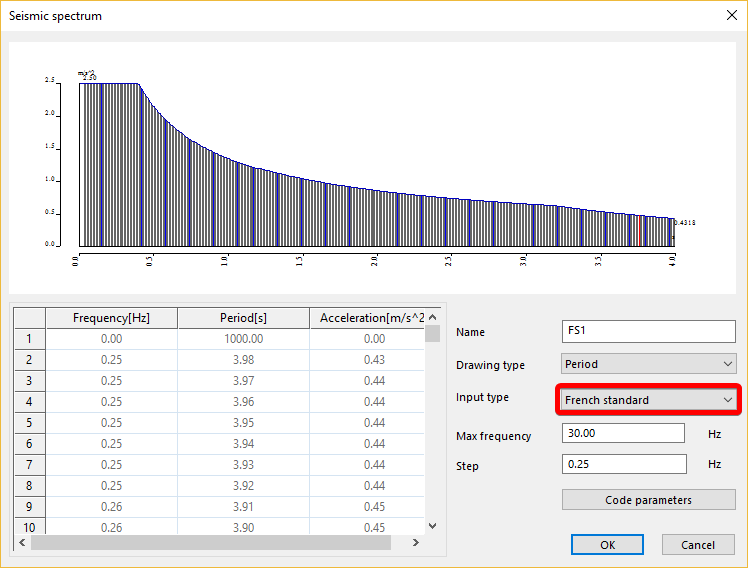Screen dimensions: 748x568
Task: Click the frequency cell 0.00 in row 1
Action: (x=111, y=339)
